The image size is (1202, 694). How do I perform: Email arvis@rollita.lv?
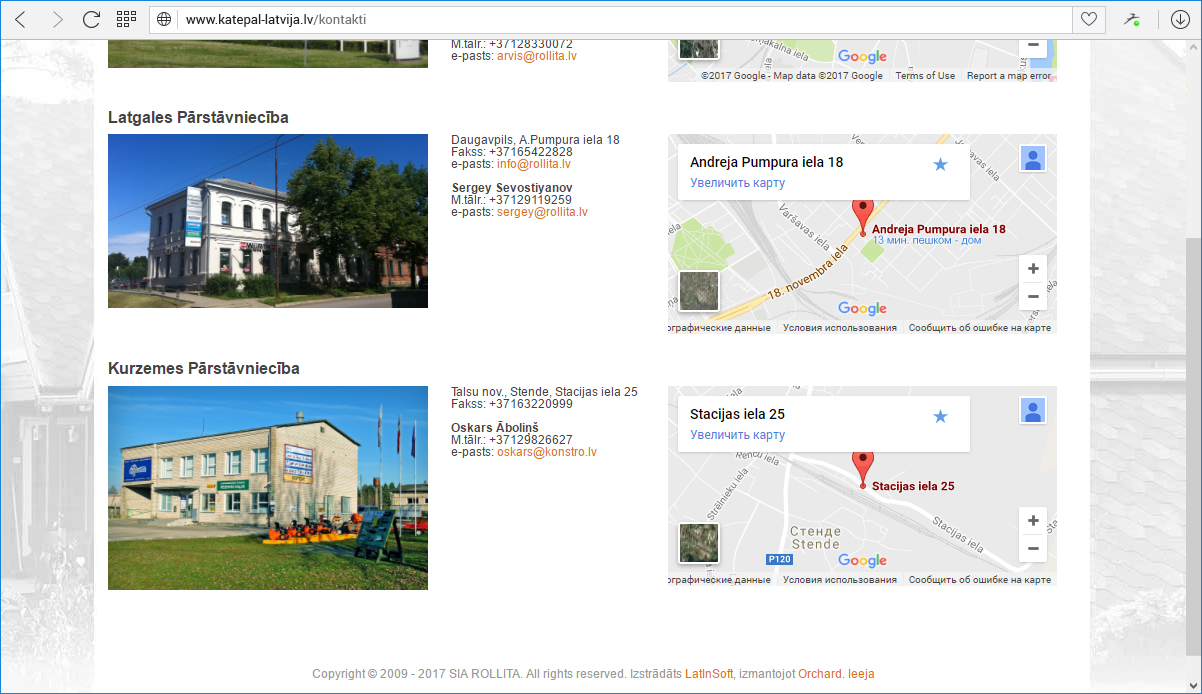coord(537,56)
